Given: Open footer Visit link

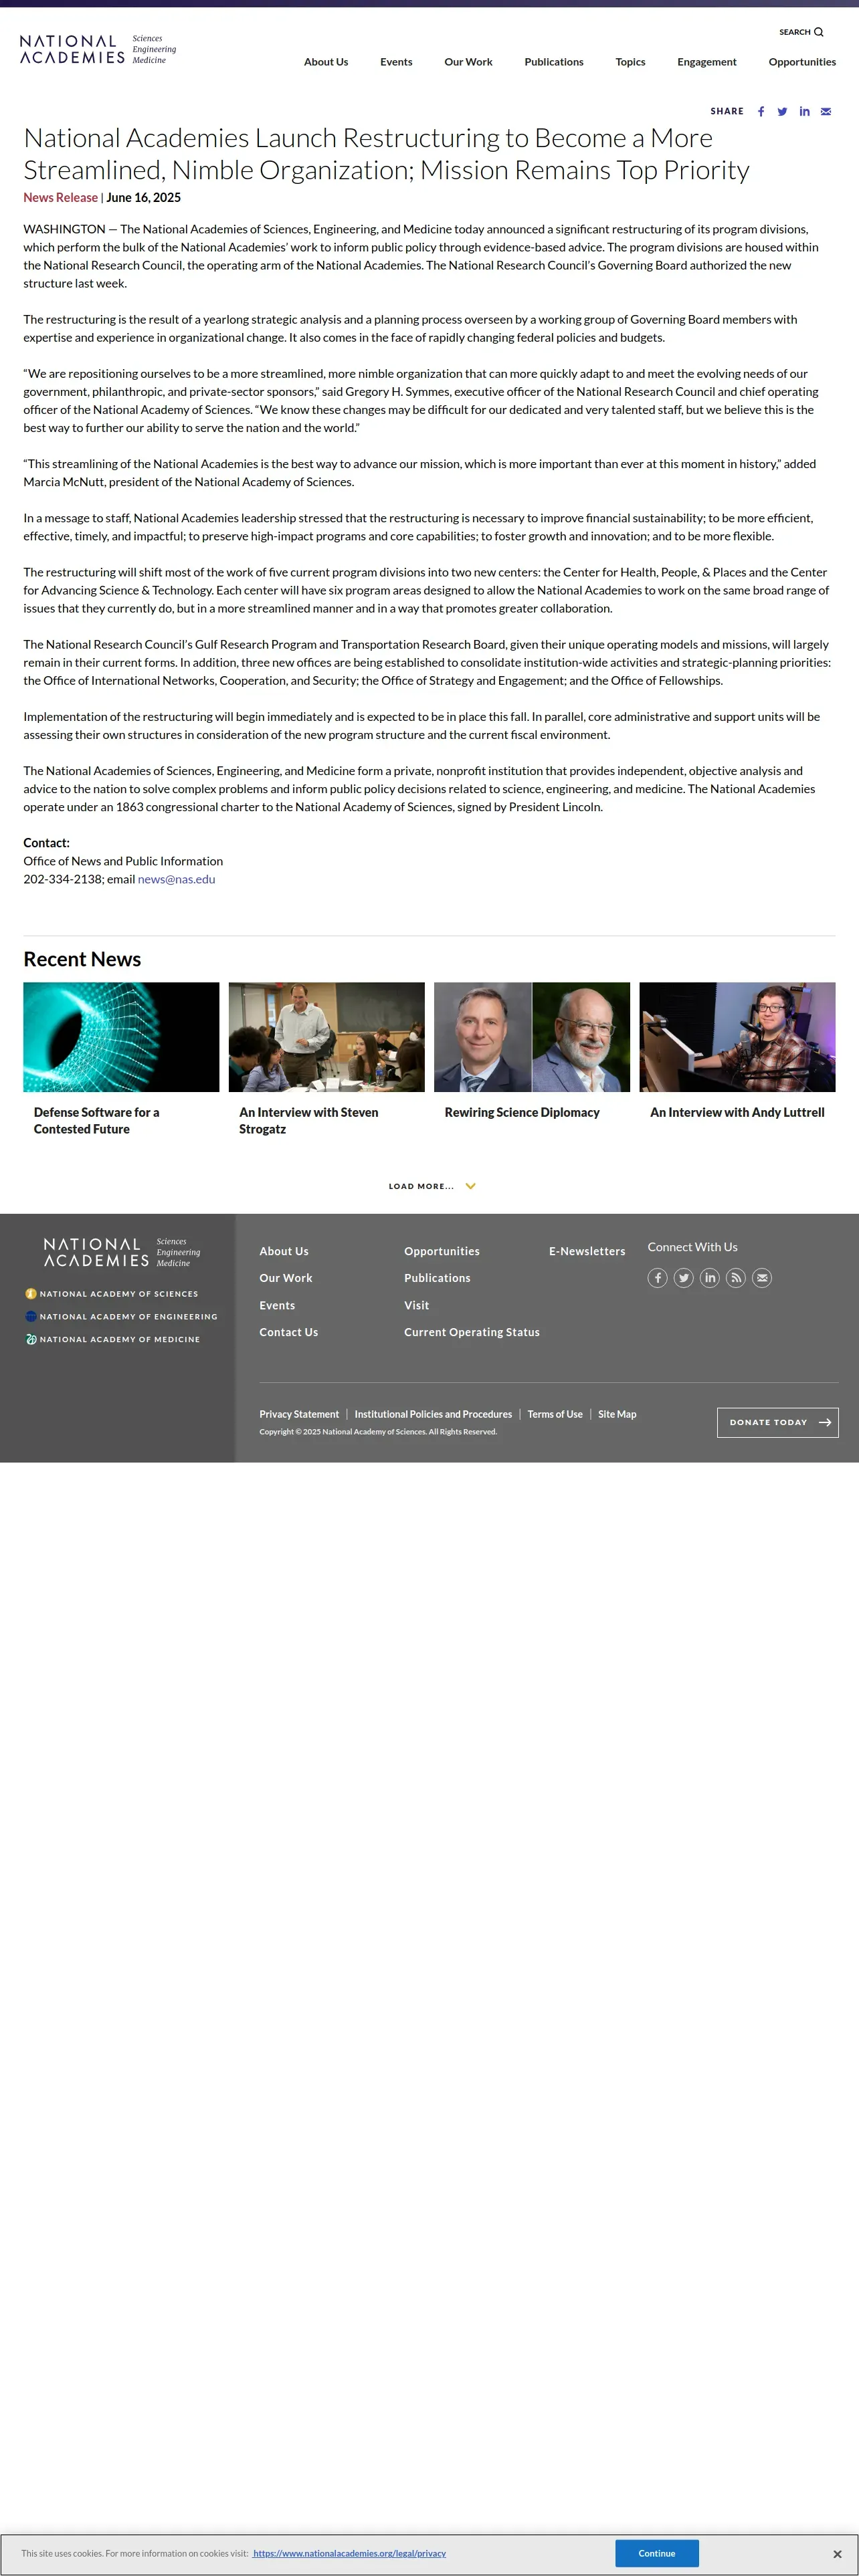Looking at the screenshot, I should pos(417,1305).
